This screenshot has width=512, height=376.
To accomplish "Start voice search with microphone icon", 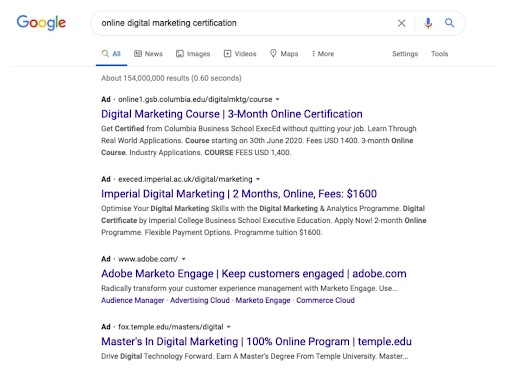I will point(428,23).
